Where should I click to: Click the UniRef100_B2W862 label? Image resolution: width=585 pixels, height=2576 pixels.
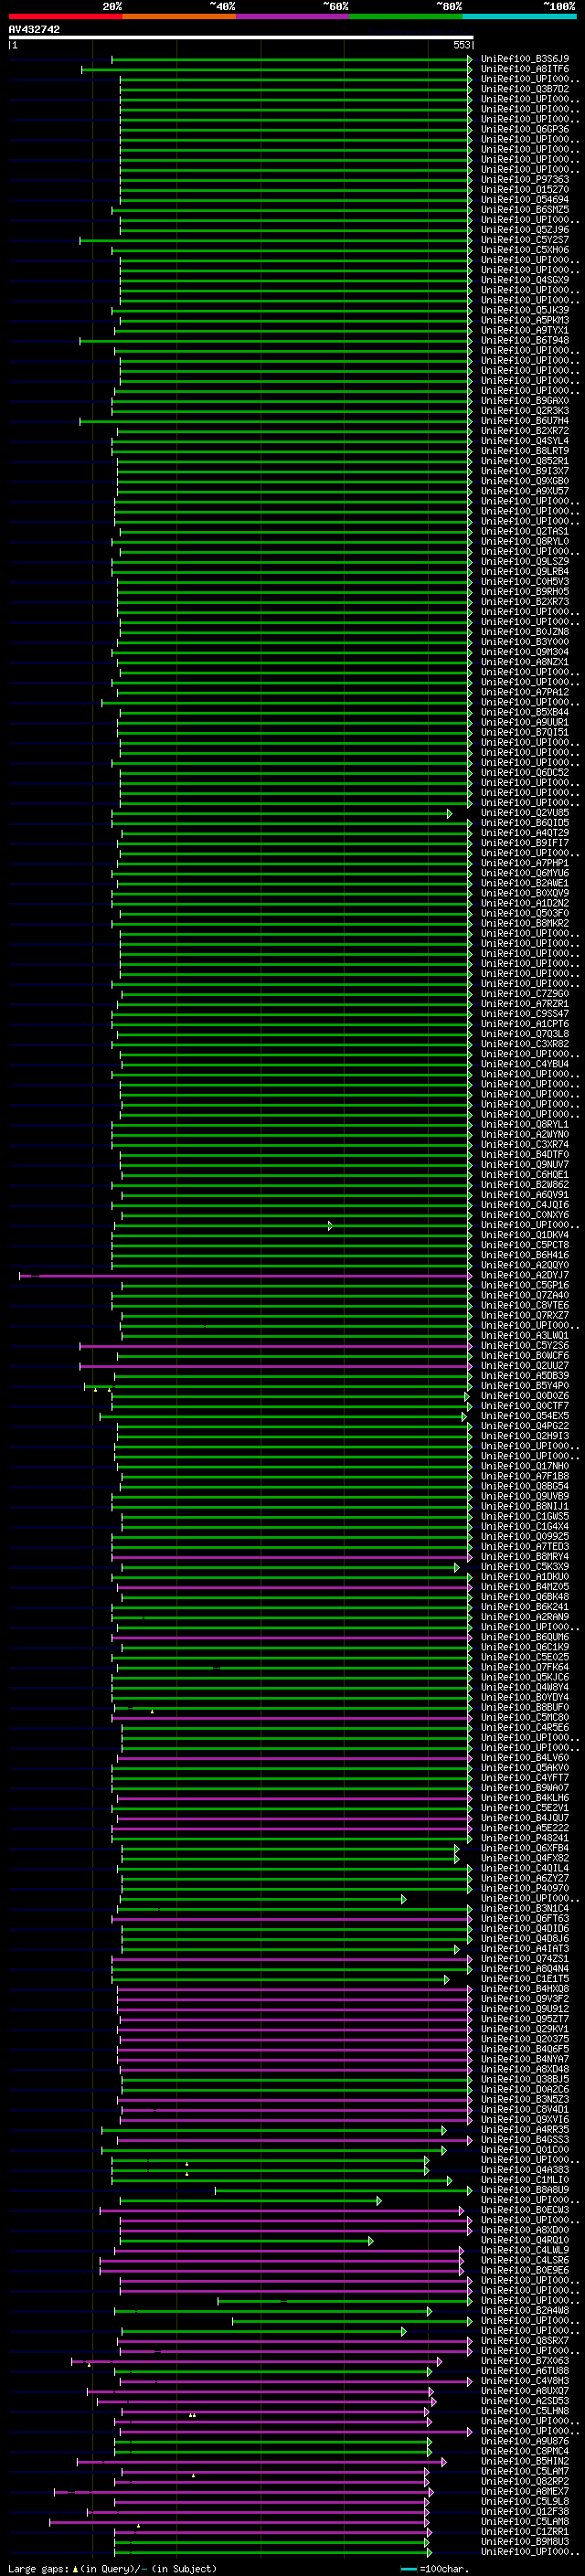pyautogui.click(x=524, y=1185)
